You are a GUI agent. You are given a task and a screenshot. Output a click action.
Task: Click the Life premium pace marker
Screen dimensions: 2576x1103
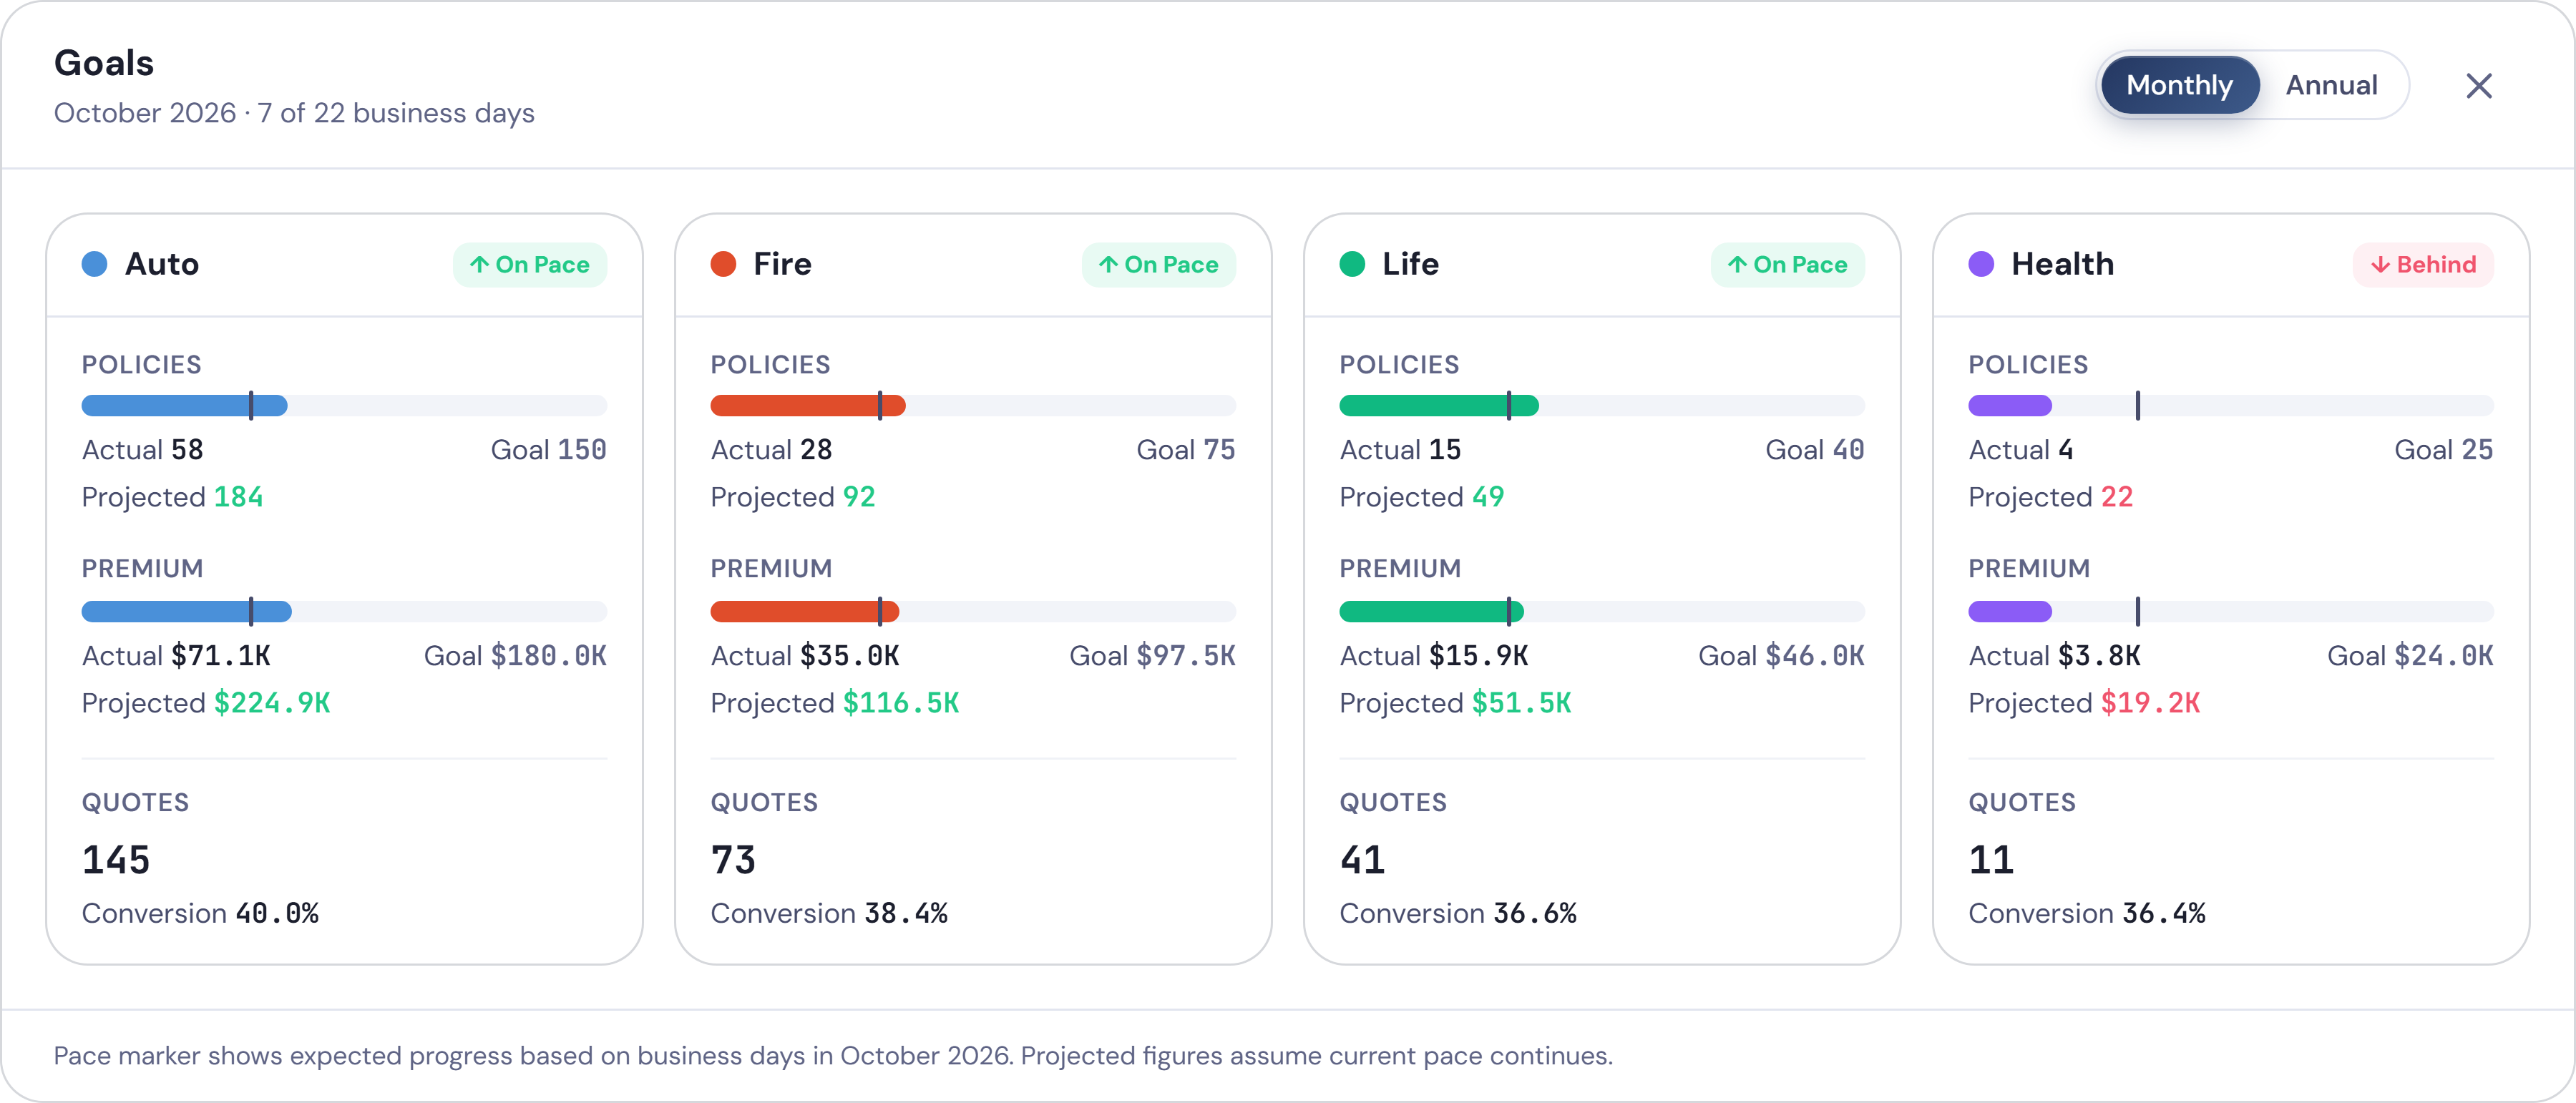pyautogui.click(x=1509, y=612)
